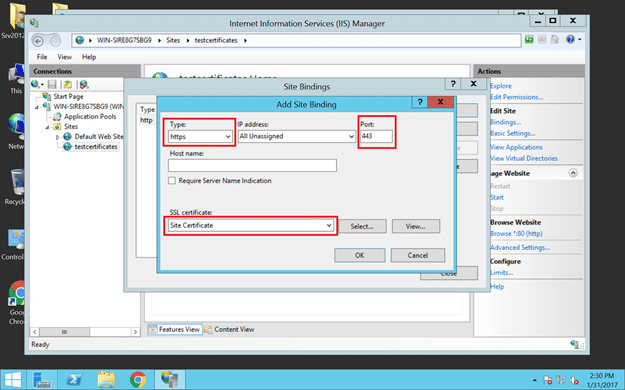Click the Site Bindings dialog help question mark
The image size is (625, 390).
[x=453, y=84]
